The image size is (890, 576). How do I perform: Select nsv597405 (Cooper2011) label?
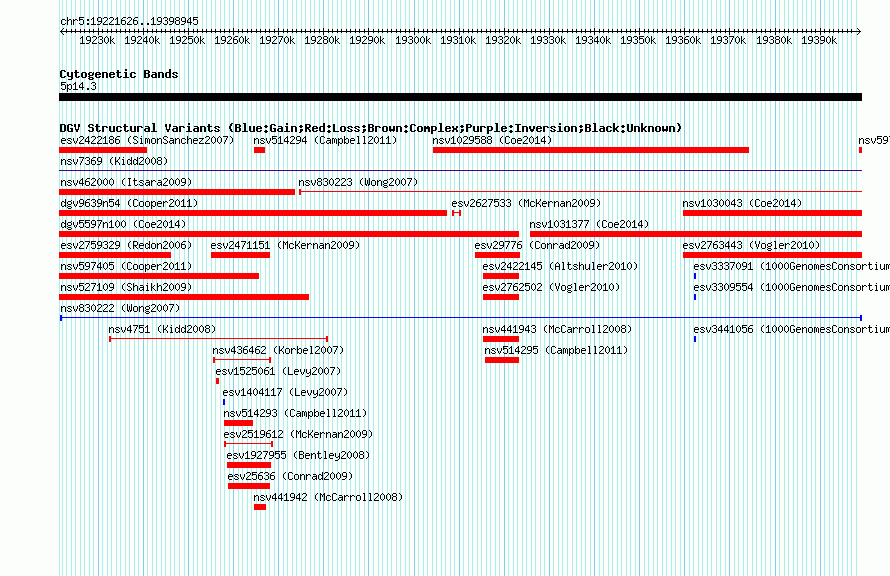[126, 266]
